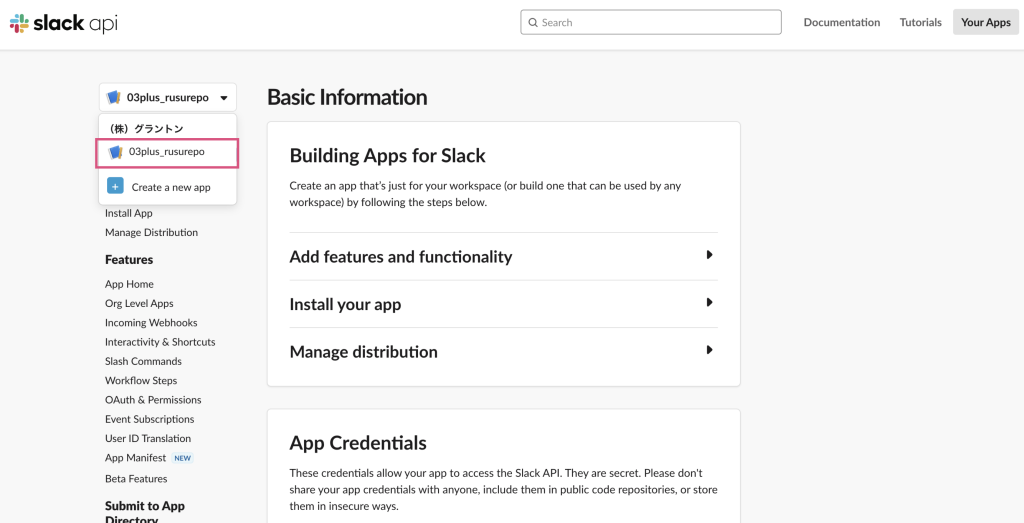This screenshot has height=523, width=1024.
Task: Go to Tutorials in top navigation
Action: pos(920,22)
